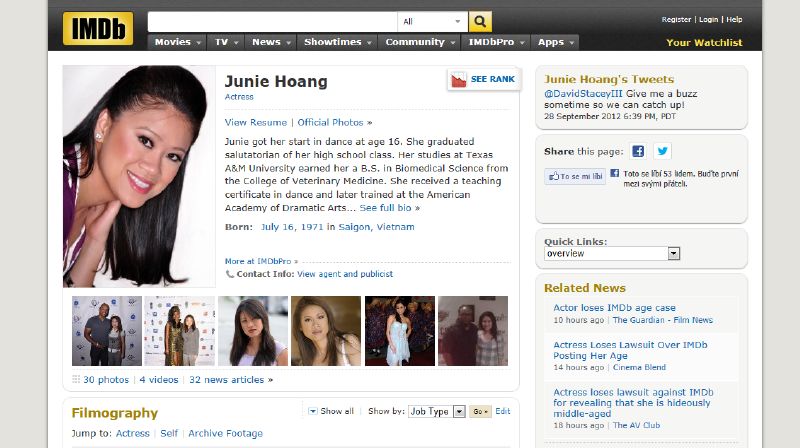The width and height of the screenshot is (800, 448).
Task: Open 'View agent and publicist' link
Action: [x=345, y=274]
